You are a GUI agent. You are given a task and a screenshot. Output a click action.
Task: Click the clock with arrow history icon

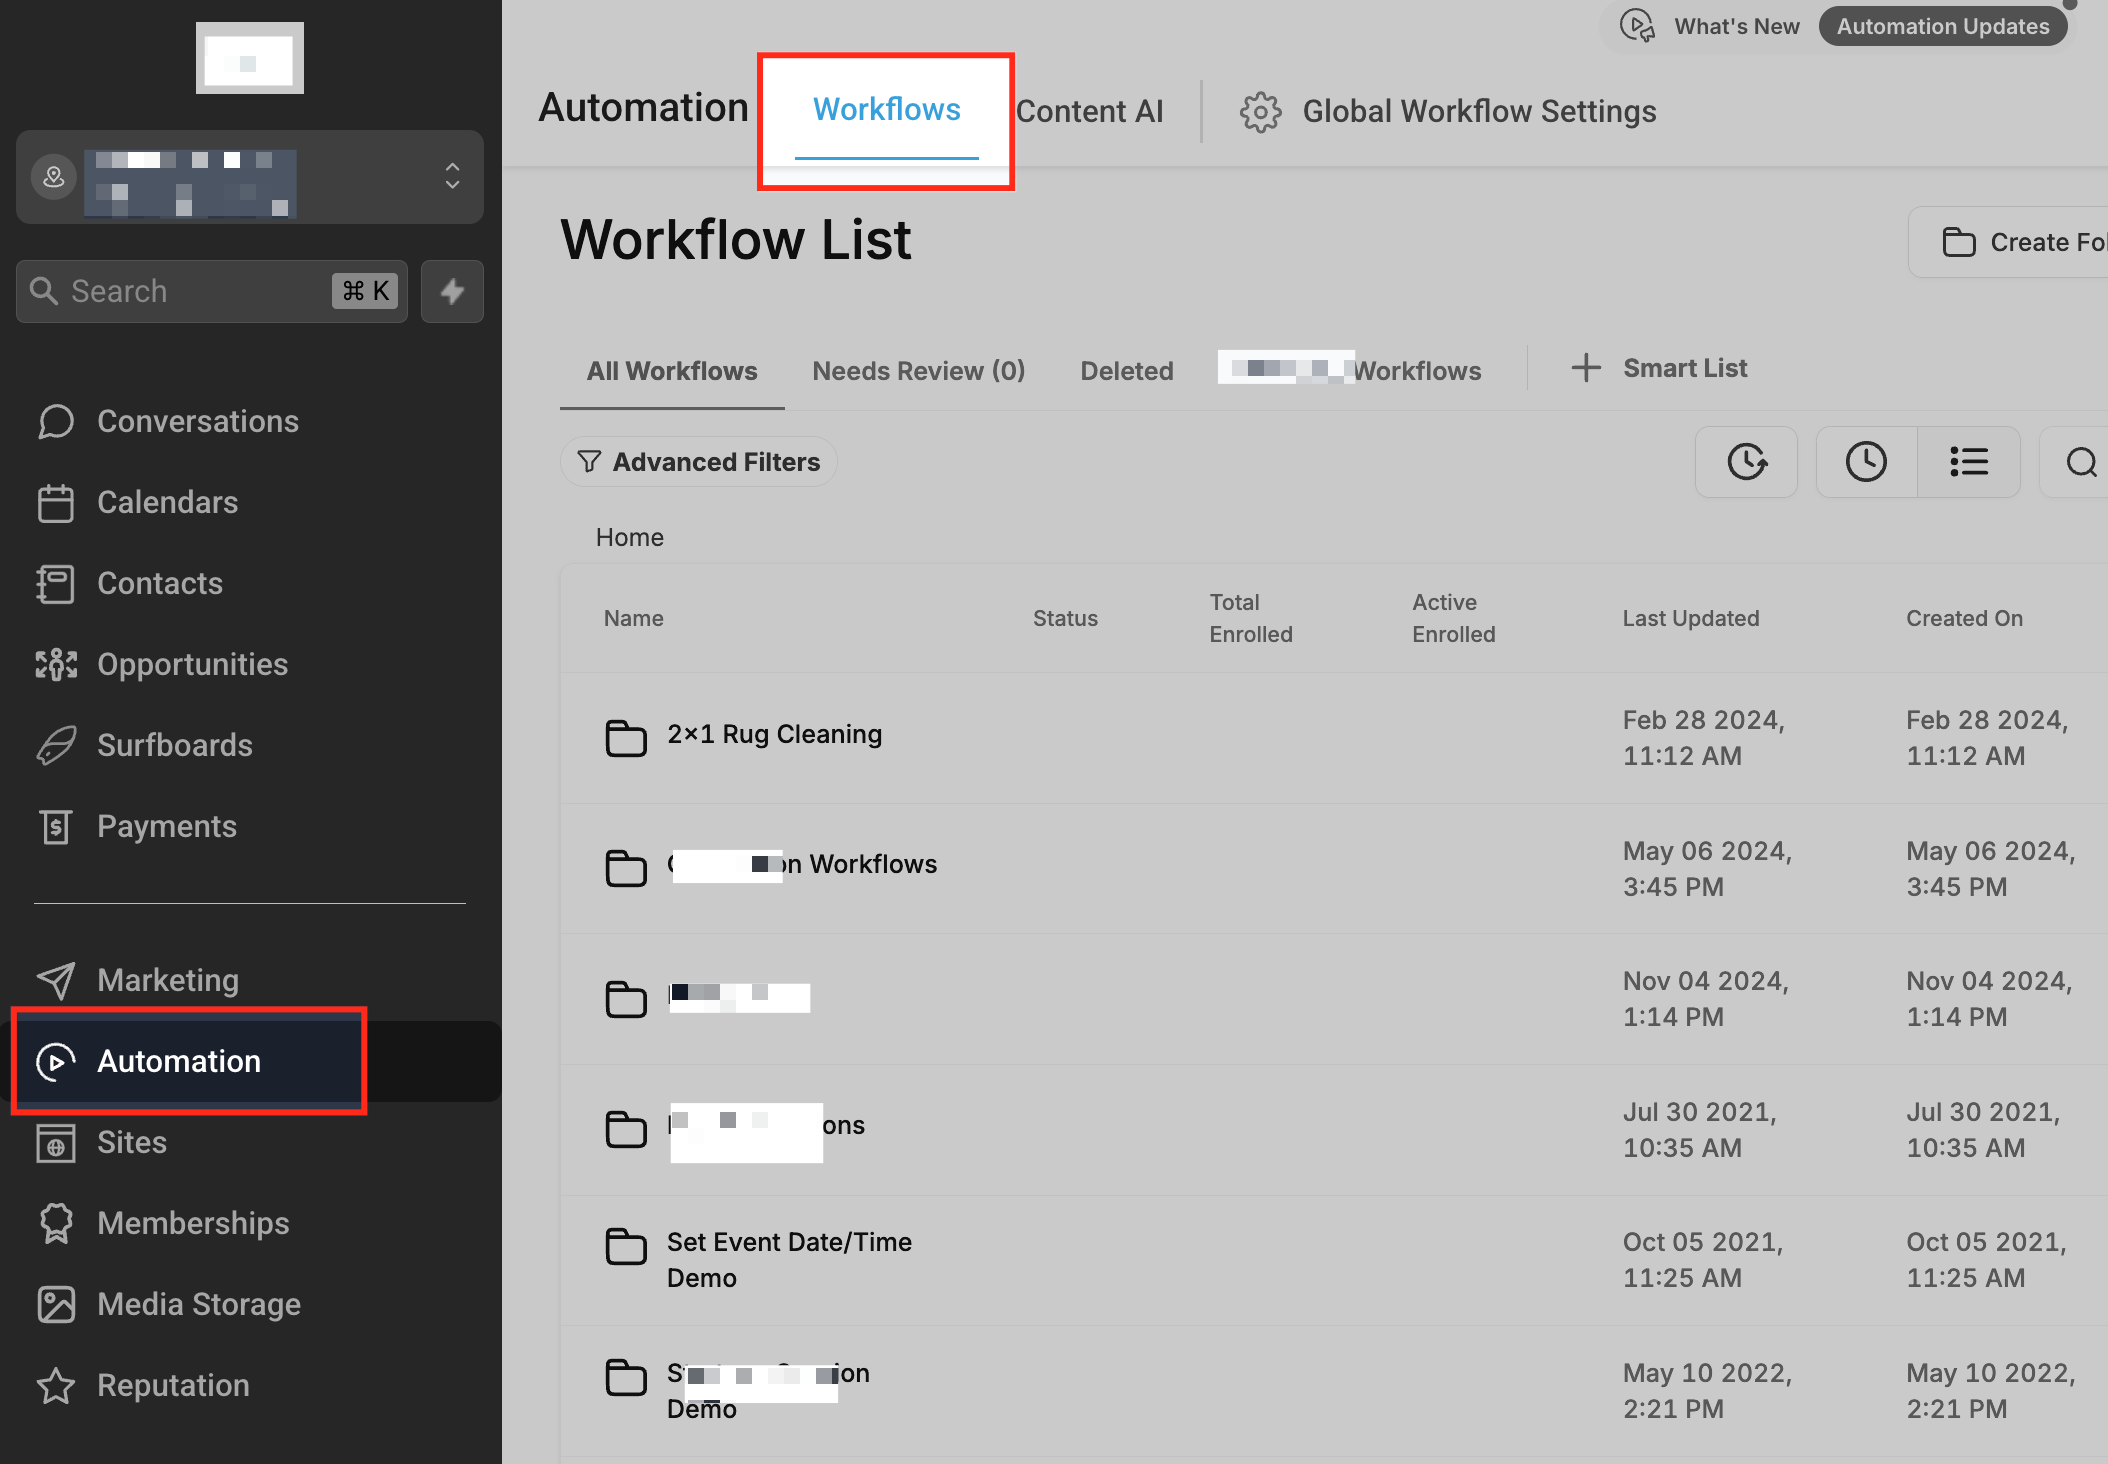point(1746,462)
